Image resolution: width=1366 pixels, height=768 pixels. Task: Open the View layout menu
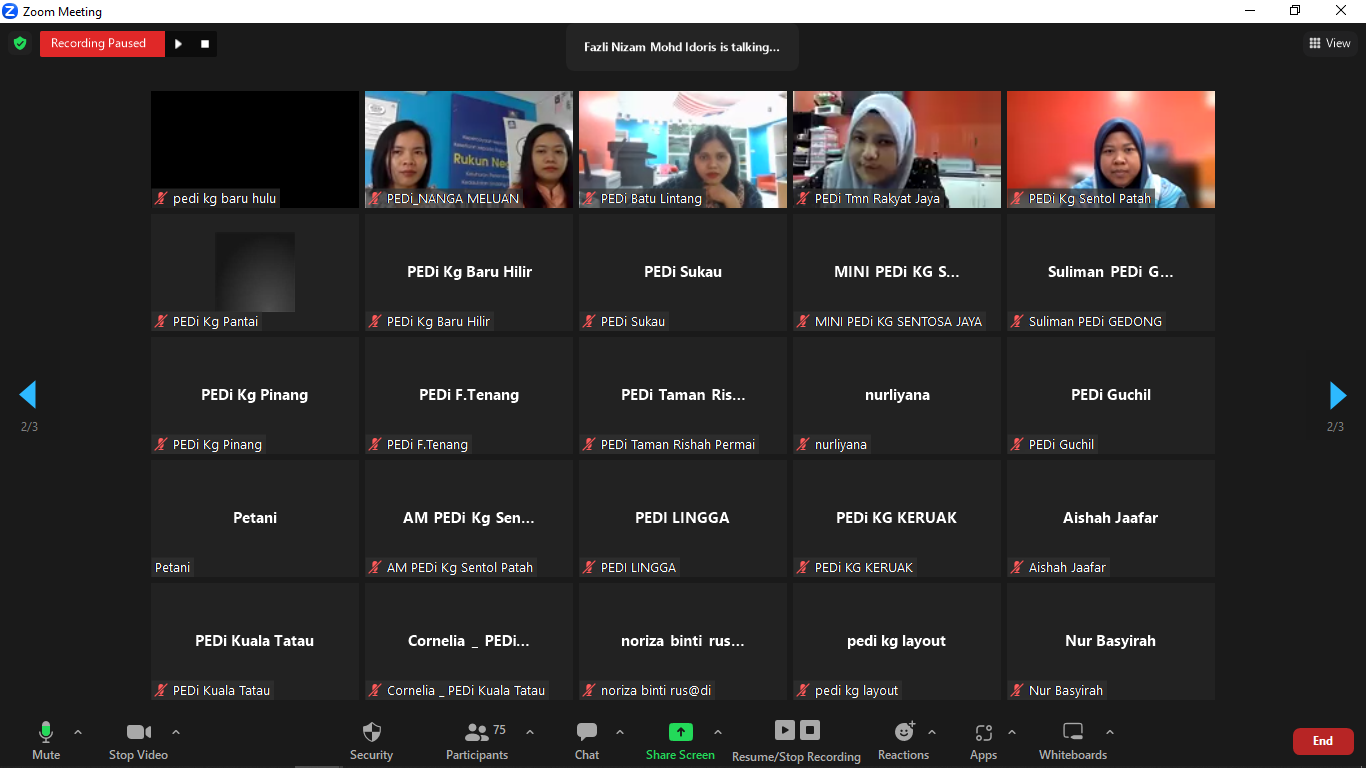(x=1329, y=43)
